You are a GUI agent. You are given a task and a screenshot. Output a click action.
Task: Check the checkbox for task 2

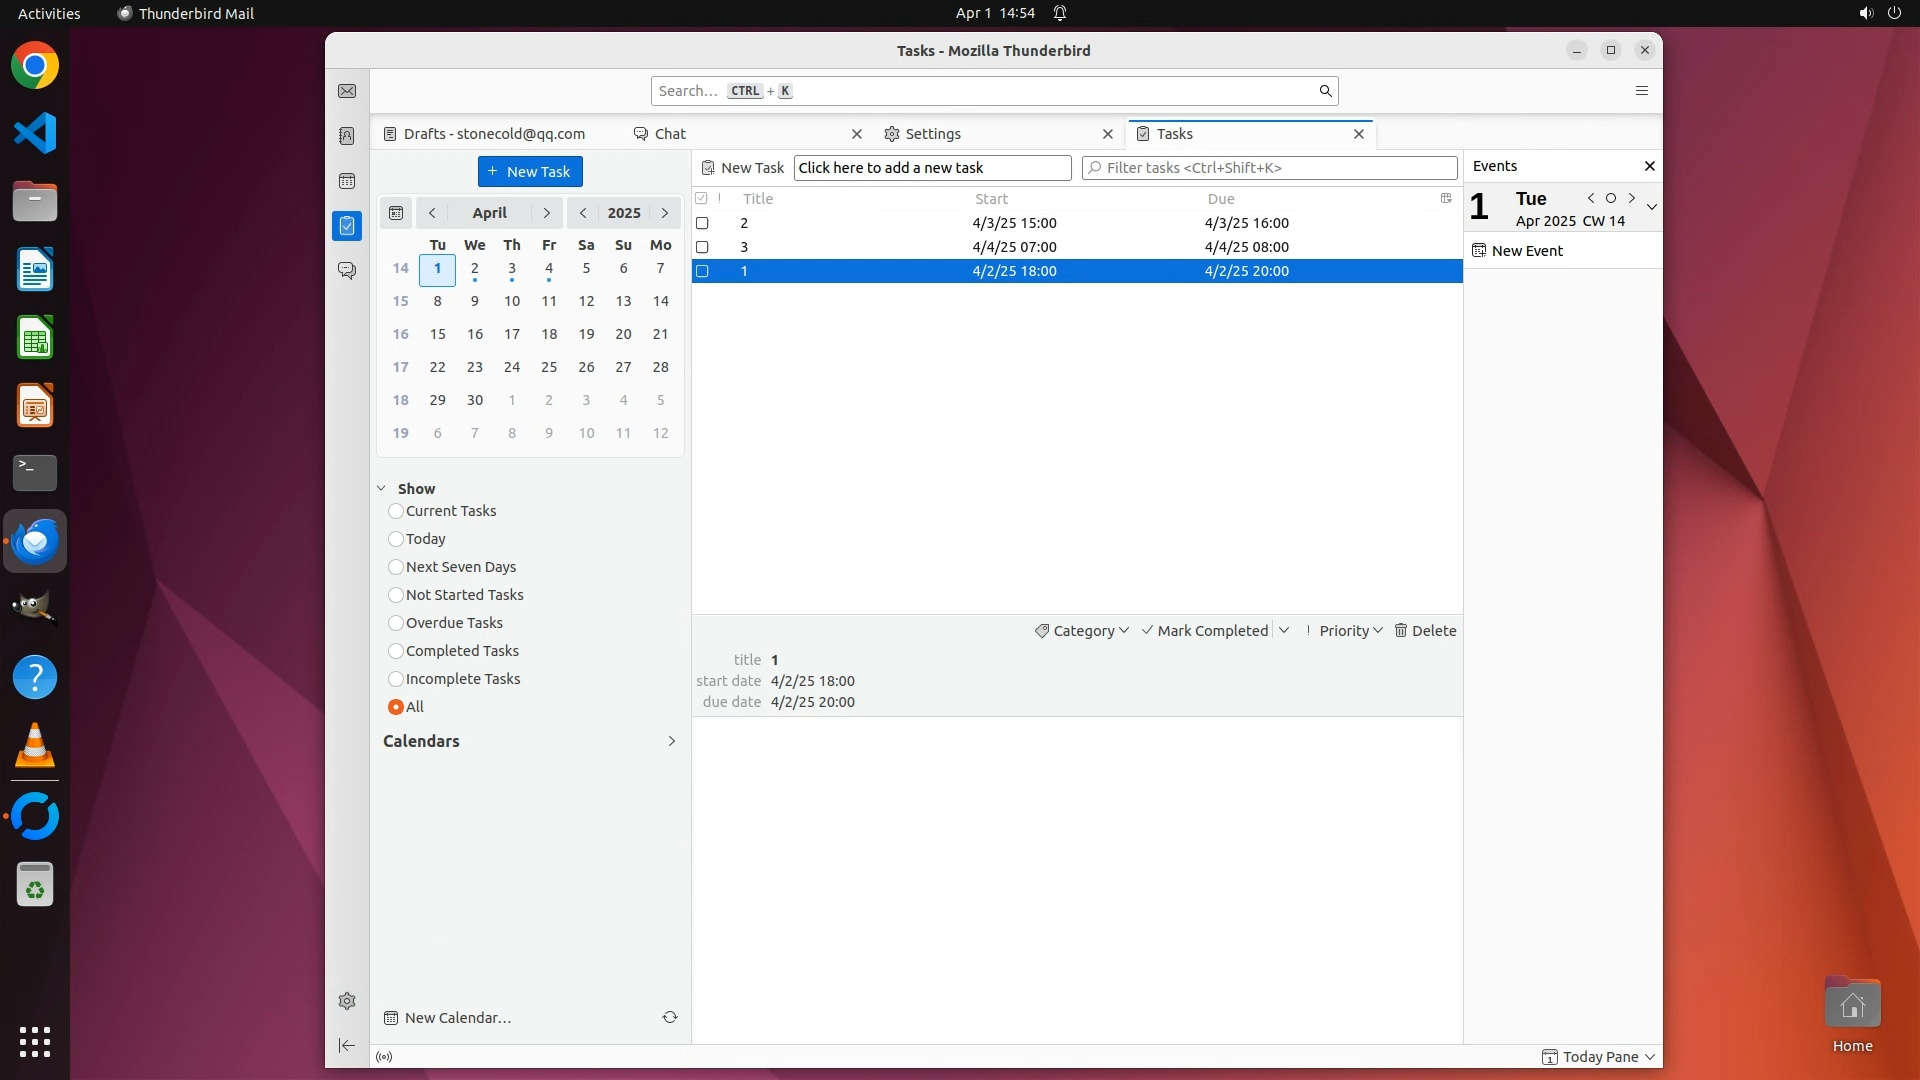pos(702,223)
